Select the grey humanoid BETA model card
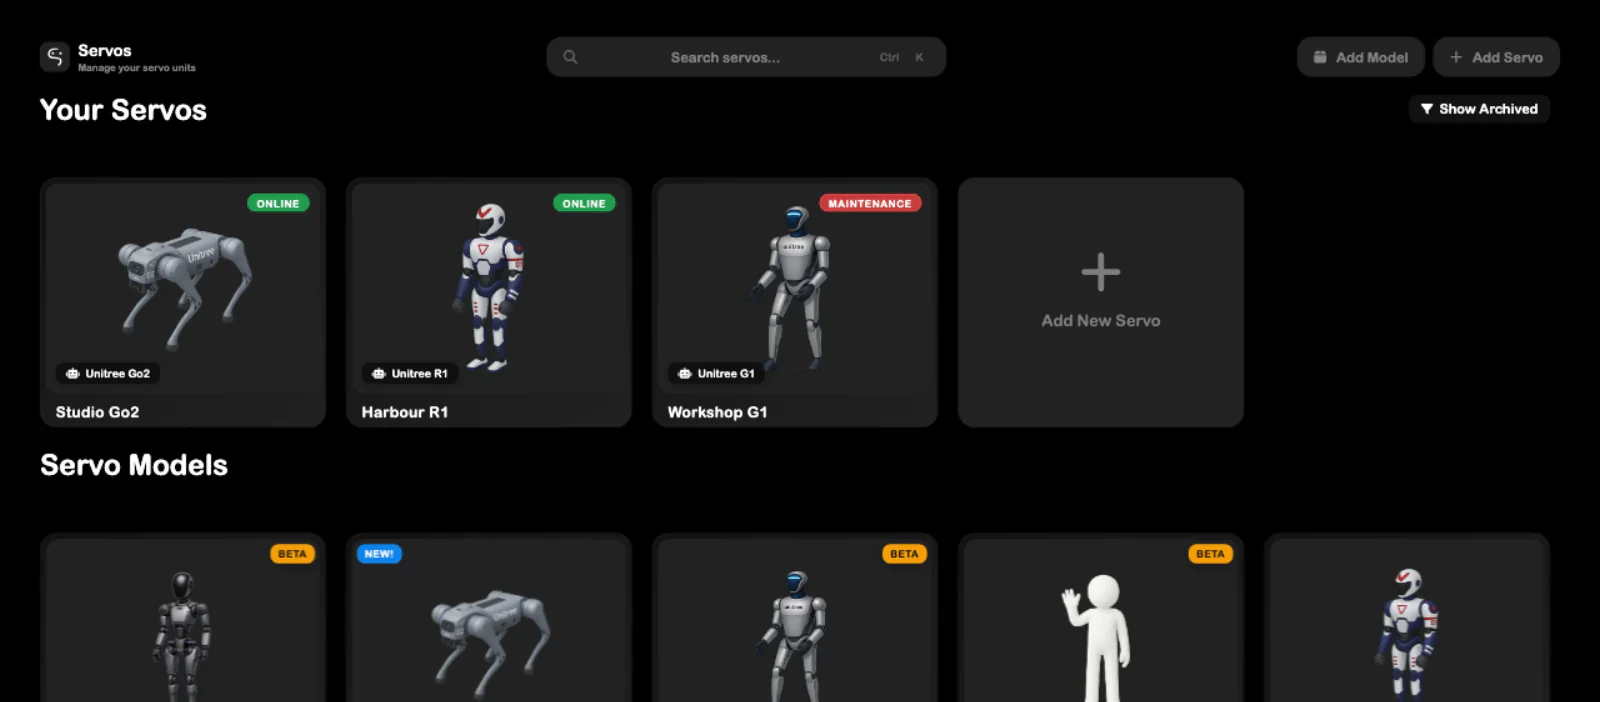The width and height of the screenshot is (1600, 702). (x=795, y=618)
